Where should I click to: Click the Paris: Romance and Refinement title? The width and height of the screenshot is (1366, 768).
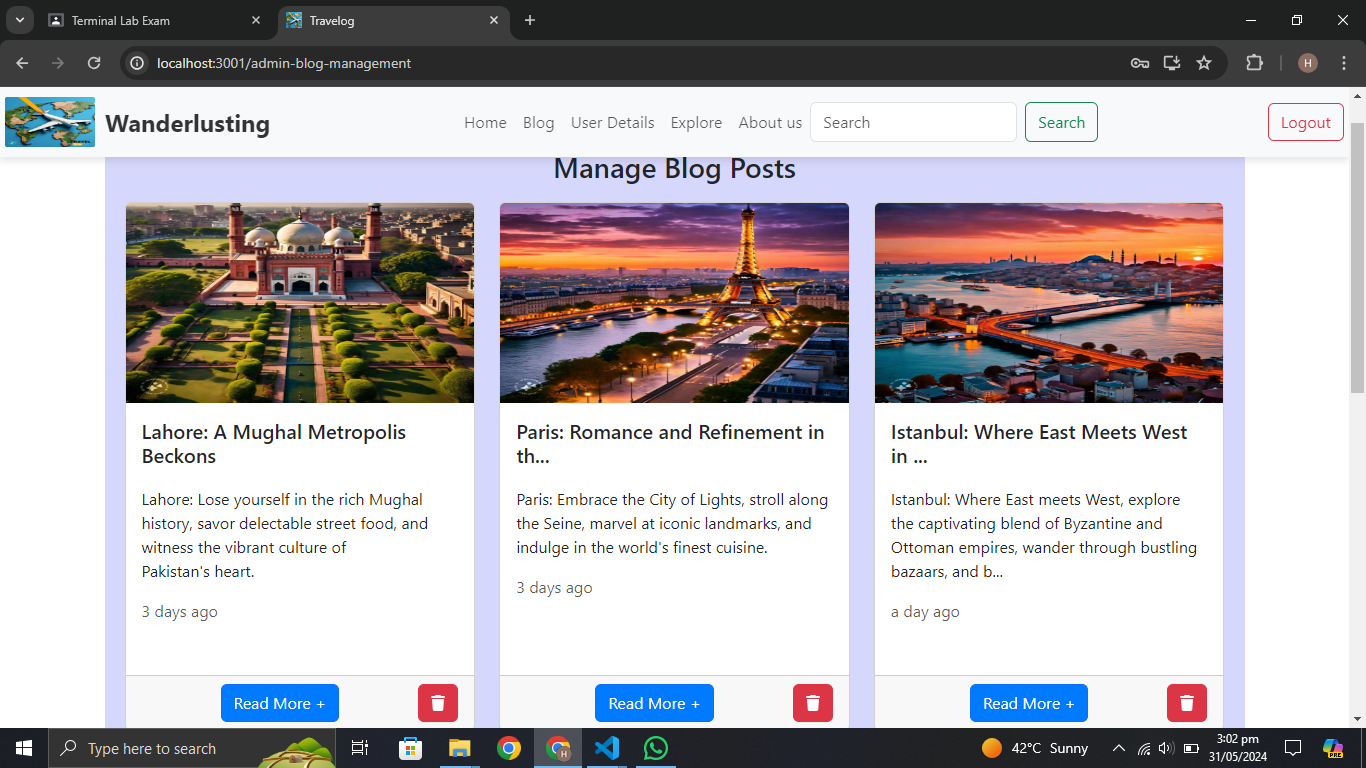pyautogui.click(x=670, y=444)
